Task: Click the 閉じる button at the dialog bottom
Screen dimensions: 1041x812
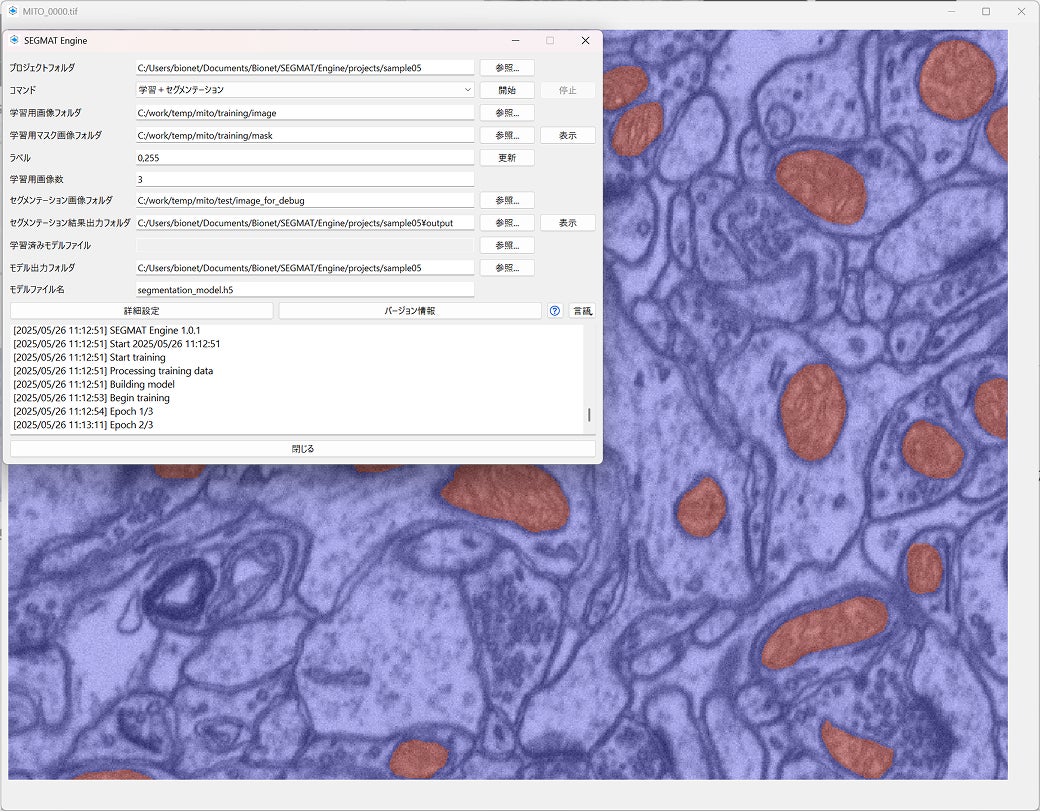Action: [x=302, y=449]
